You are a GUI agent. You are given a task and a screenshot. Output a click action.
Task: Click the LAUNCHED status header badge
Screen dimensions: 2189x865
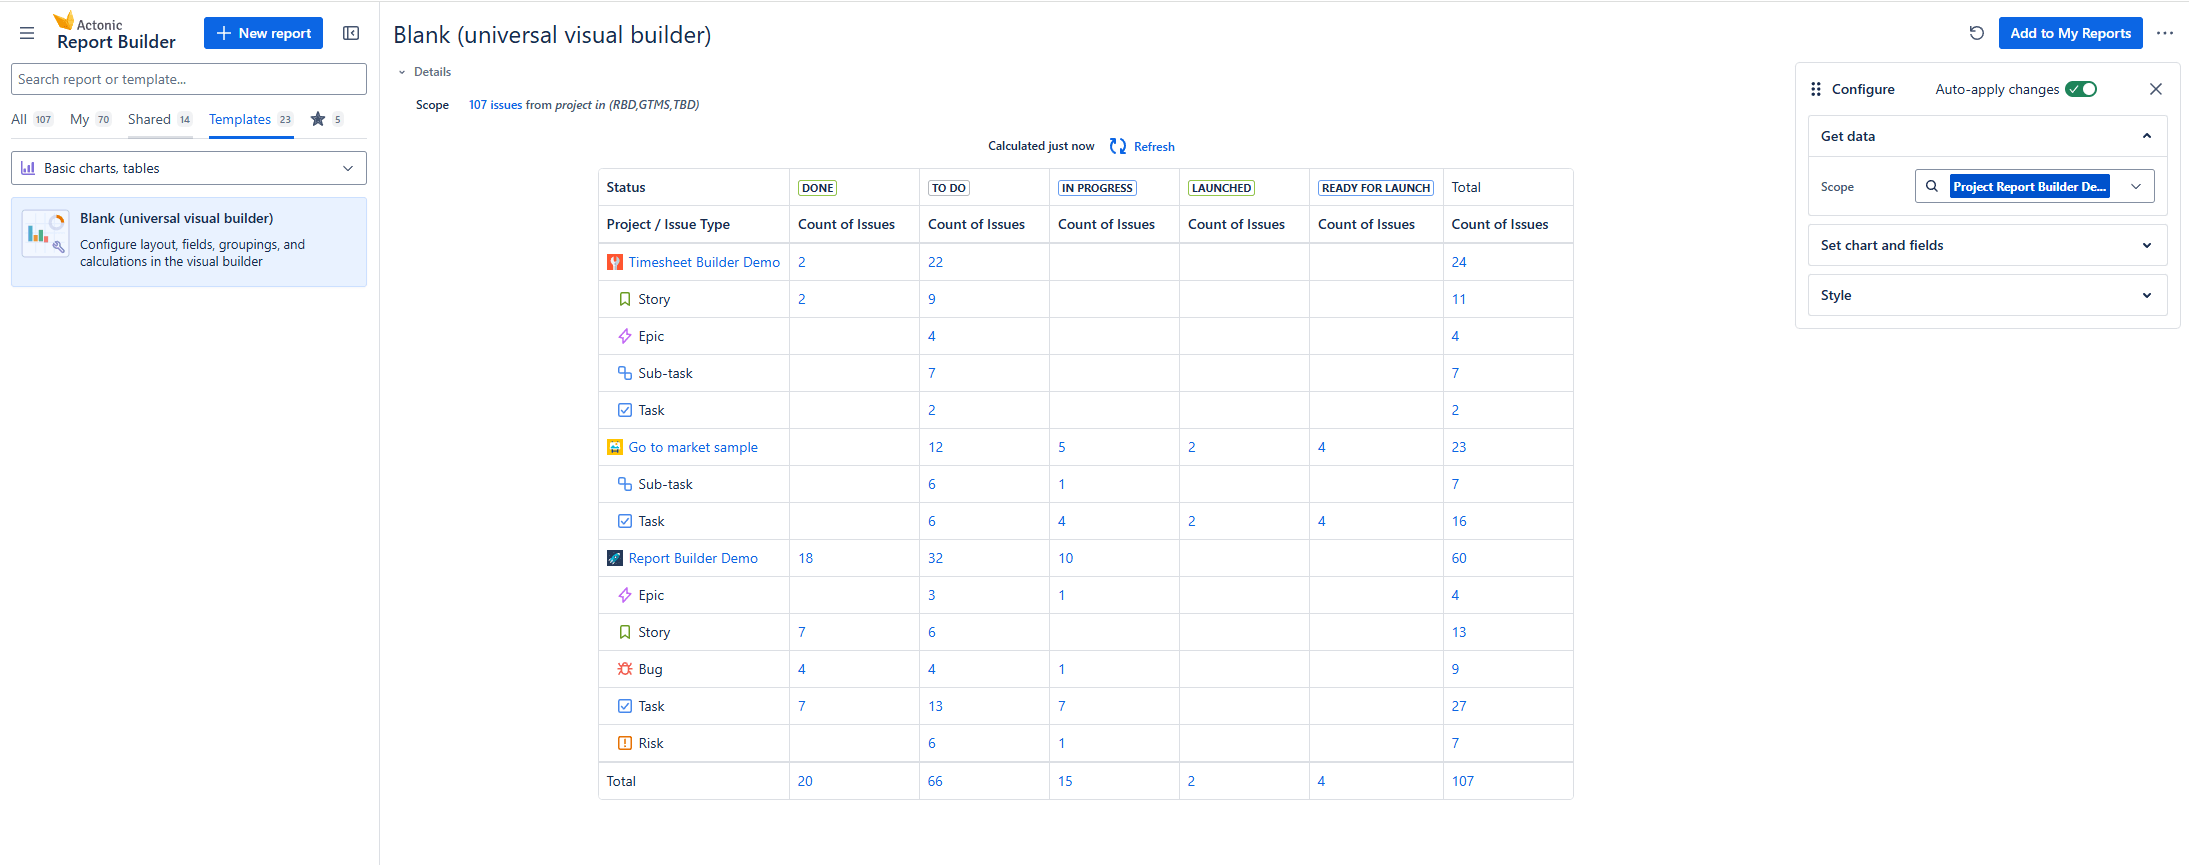point(1221,188)
